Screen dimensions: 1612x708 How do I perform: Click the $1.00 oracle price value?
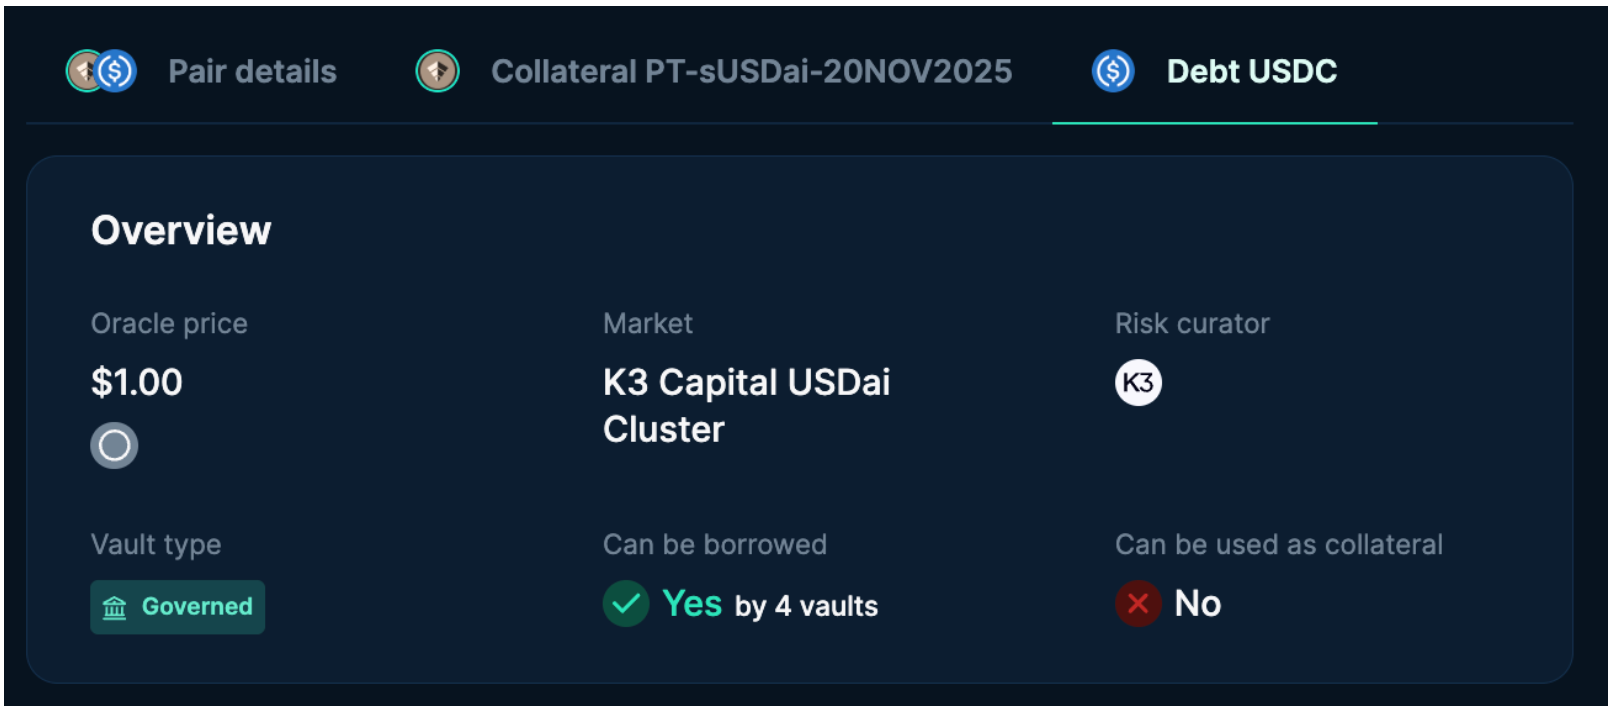point(137,382)
